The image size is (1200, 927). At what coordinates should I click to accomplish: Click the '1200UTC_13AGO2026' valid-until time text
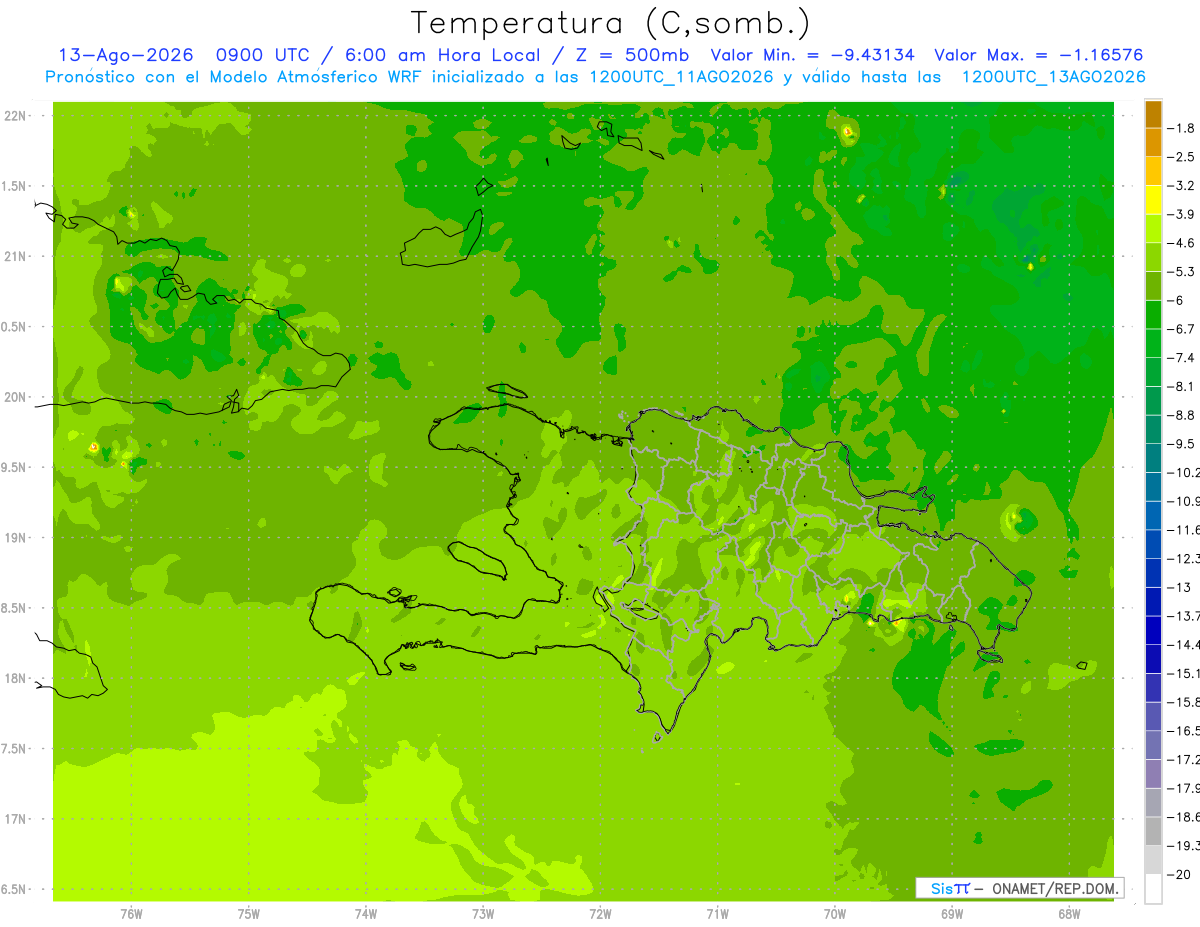[x=1053, y=77]
